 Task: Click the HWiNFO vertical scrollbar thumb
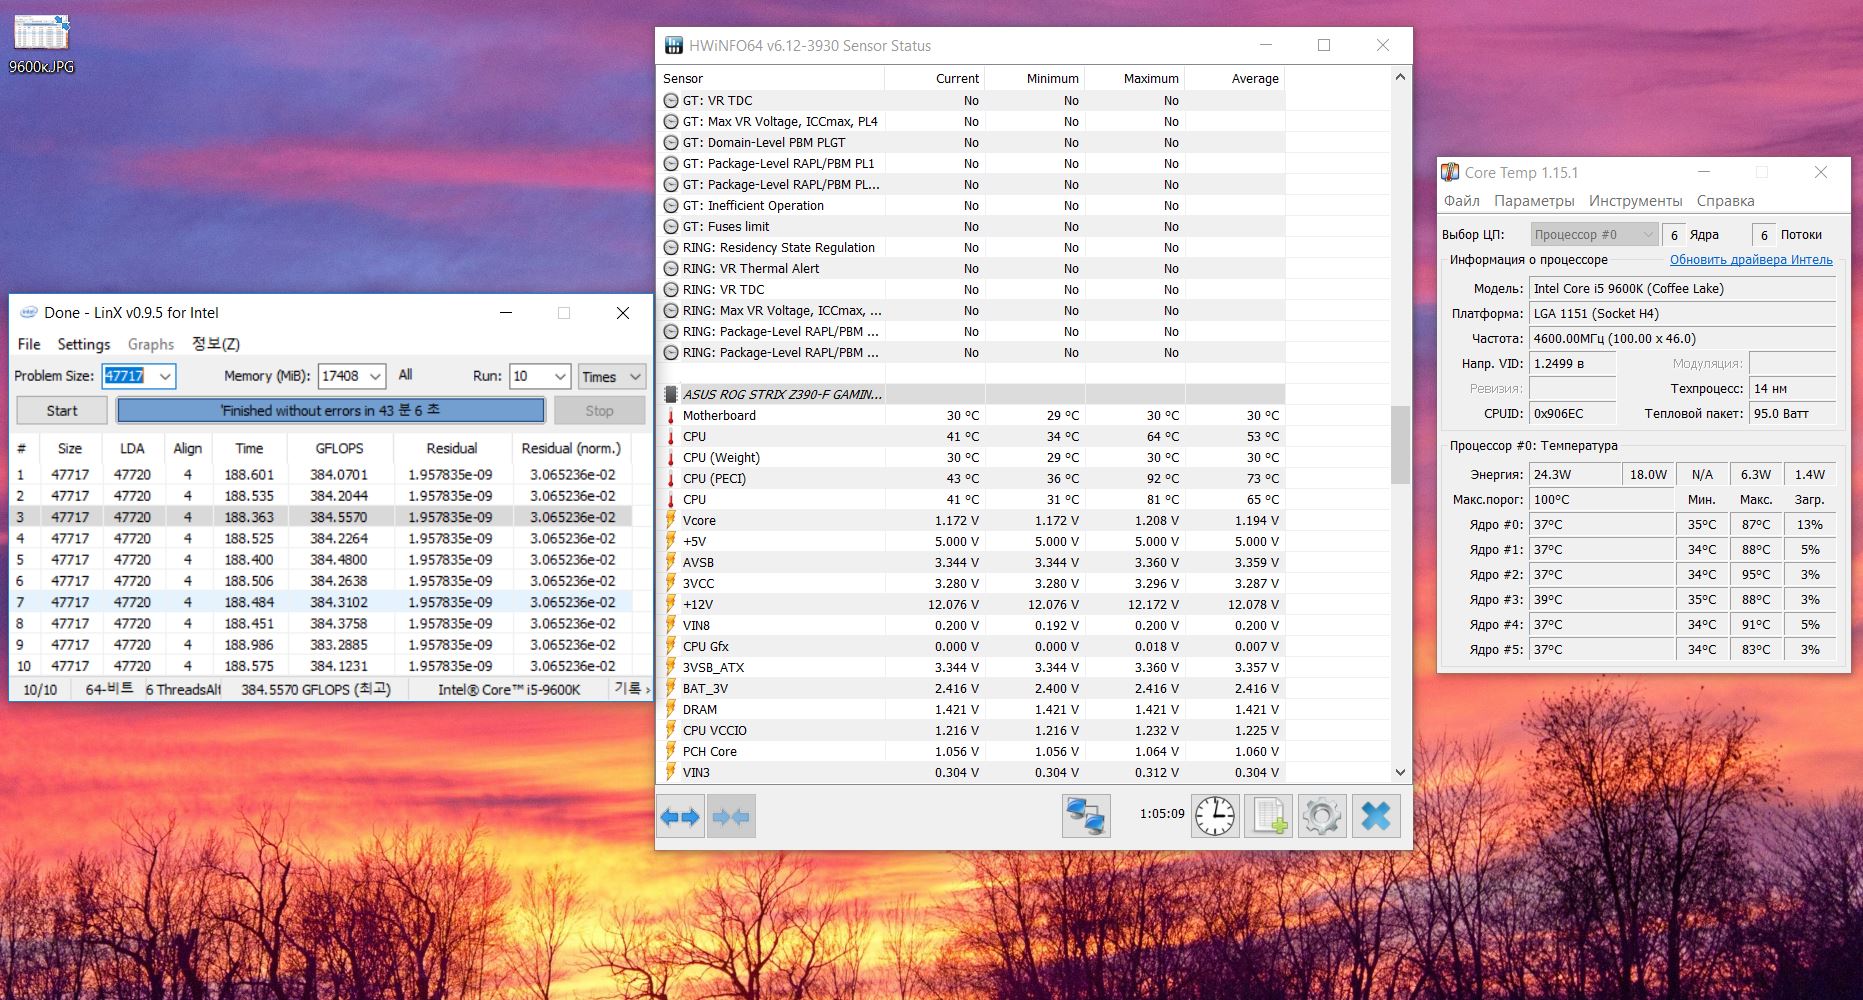point(1400,445)
